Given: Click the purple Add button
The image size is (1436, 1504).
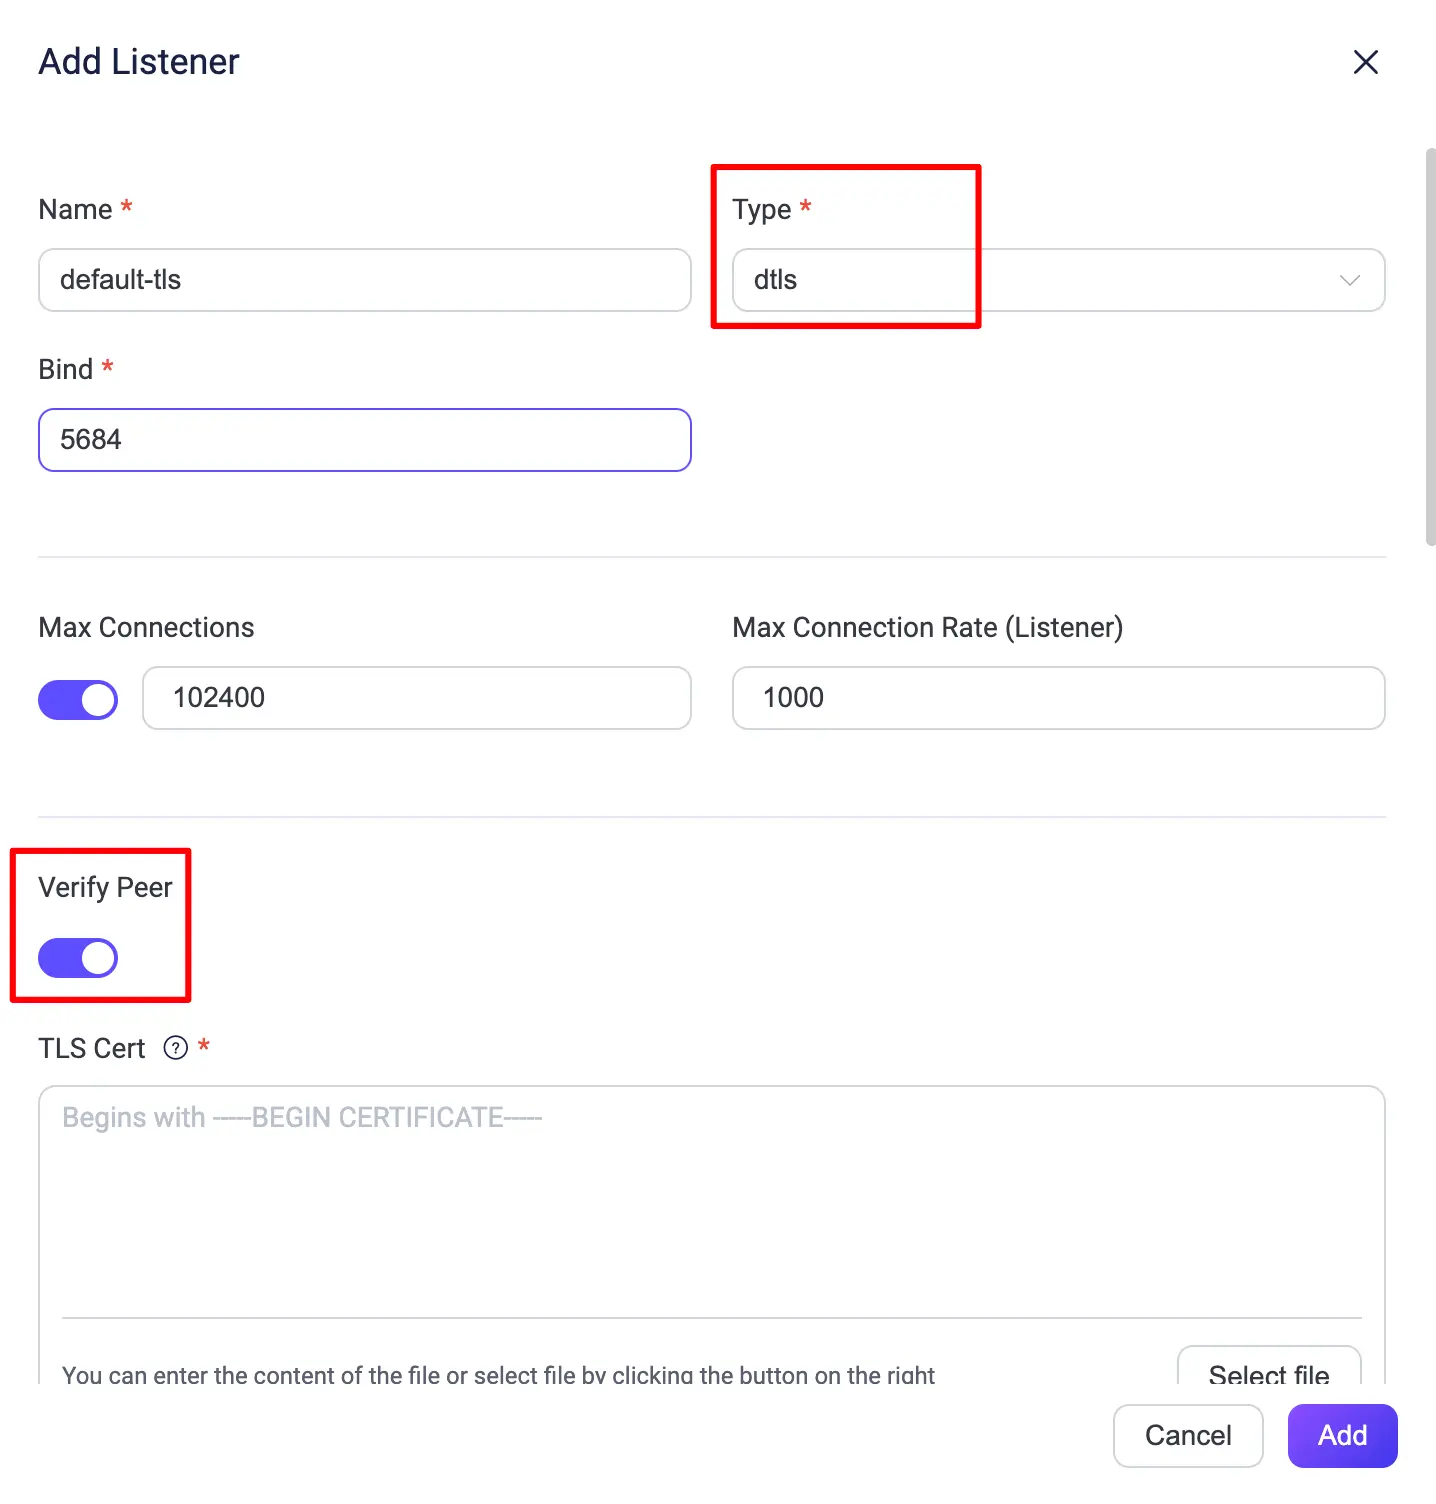Looking at the screenshot, I should pyautogui.click(x=1342, y=1436).
